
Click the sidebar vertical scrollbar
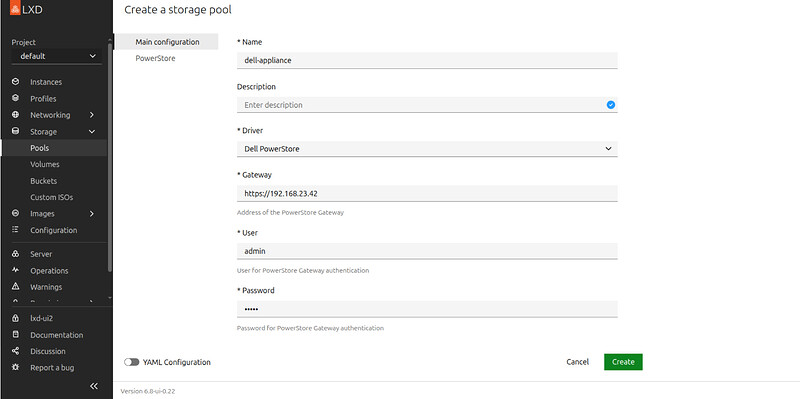point(110,158)
